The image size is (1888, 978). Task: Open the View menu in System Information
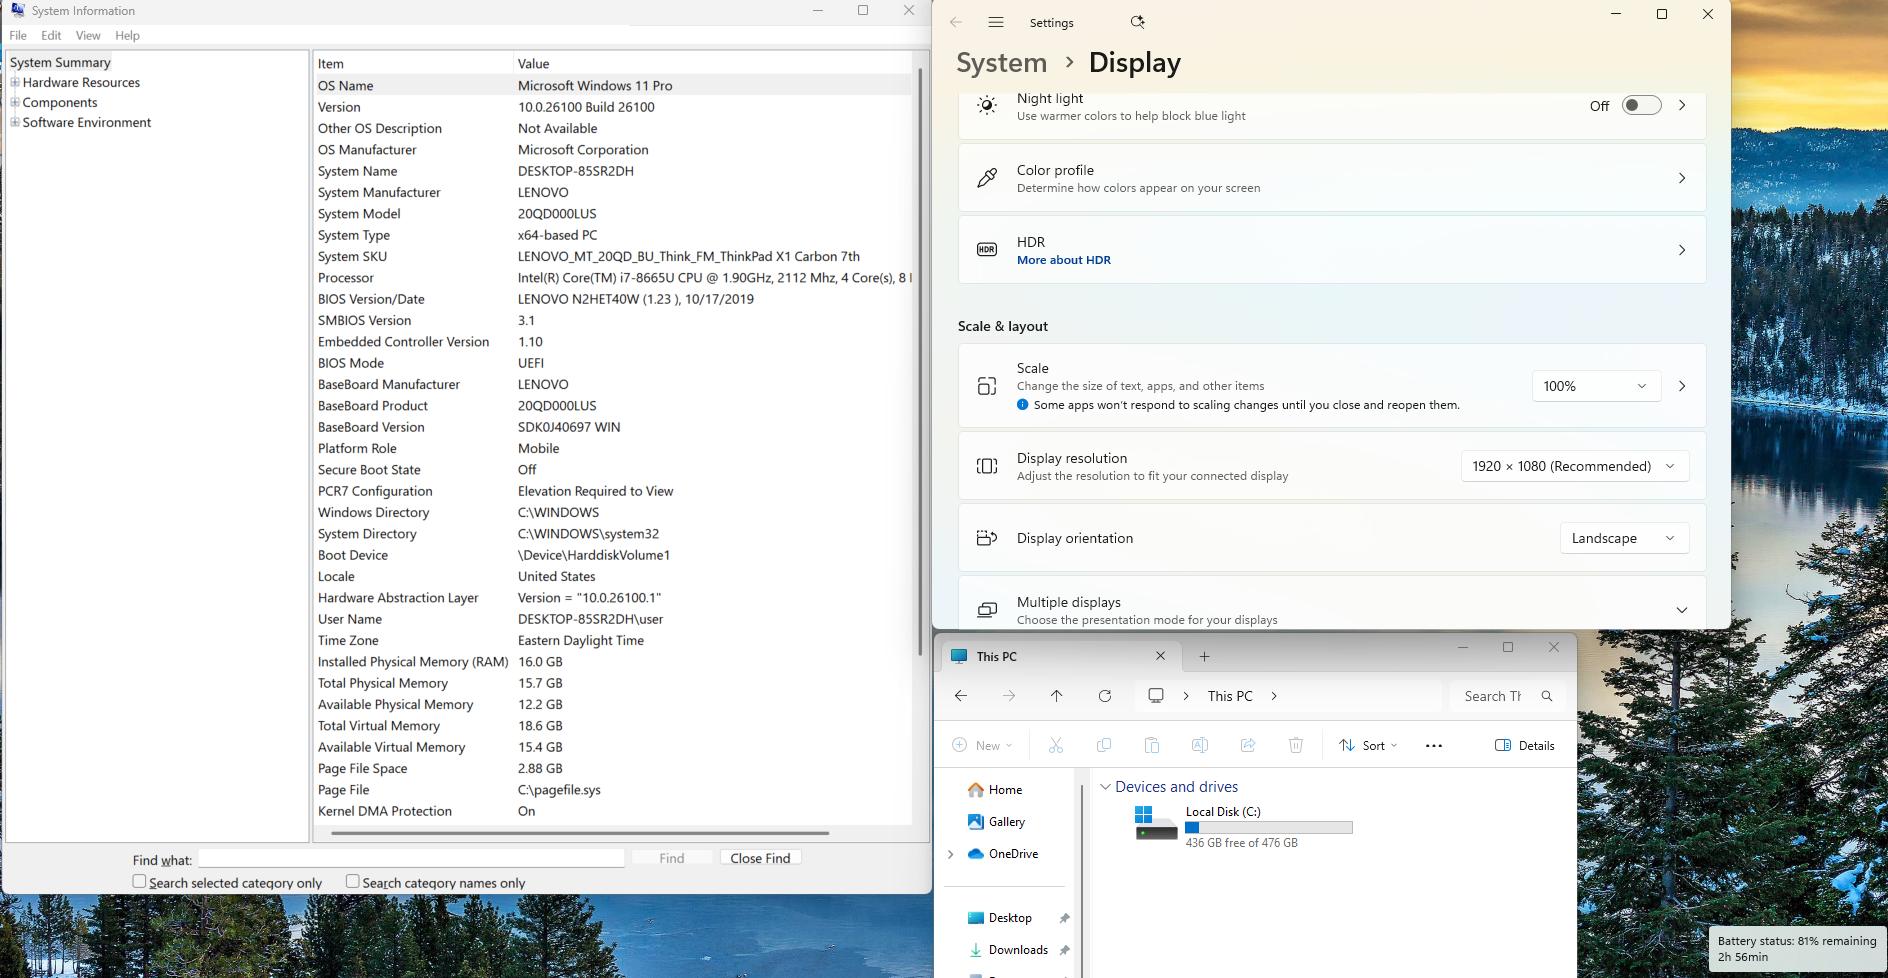pos(88,35)
